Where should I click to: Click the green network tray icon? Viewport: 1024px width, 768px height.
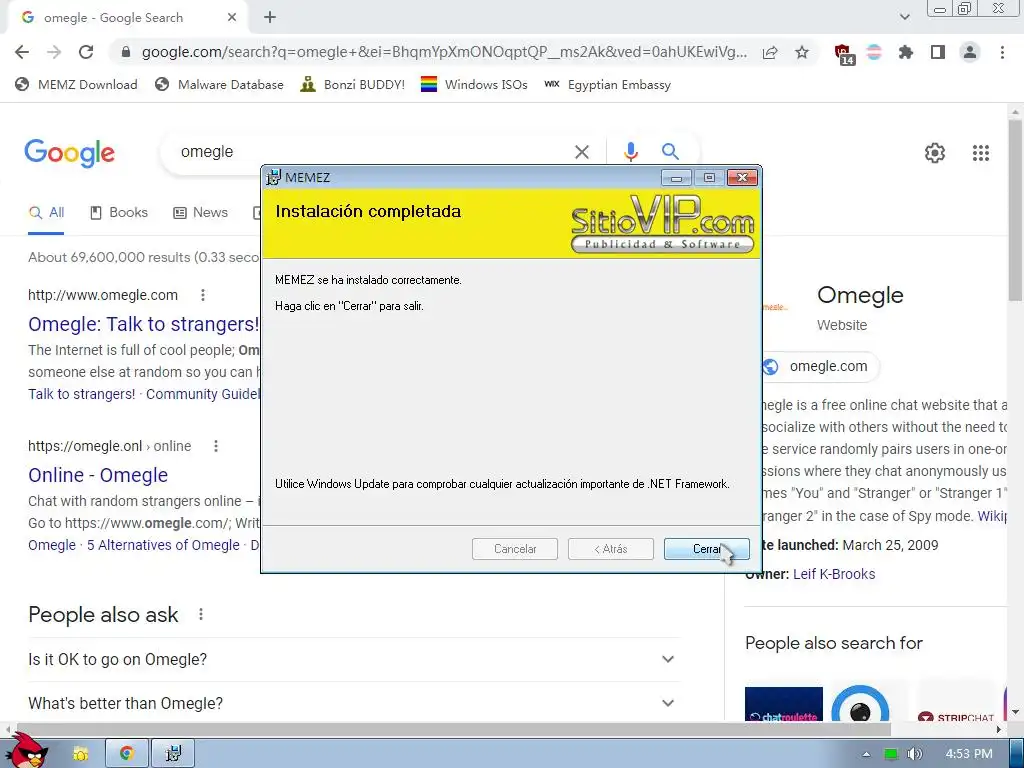pyautogui.click(x=890, y=754)
